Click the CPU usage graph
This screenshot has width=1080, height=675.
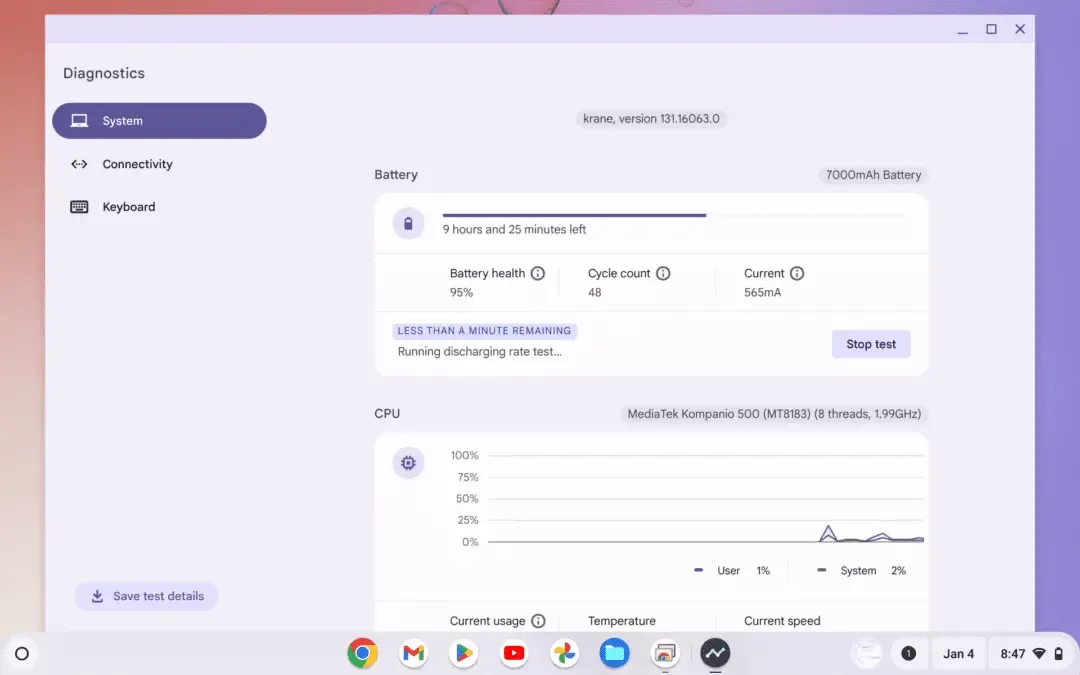(706, 499)
